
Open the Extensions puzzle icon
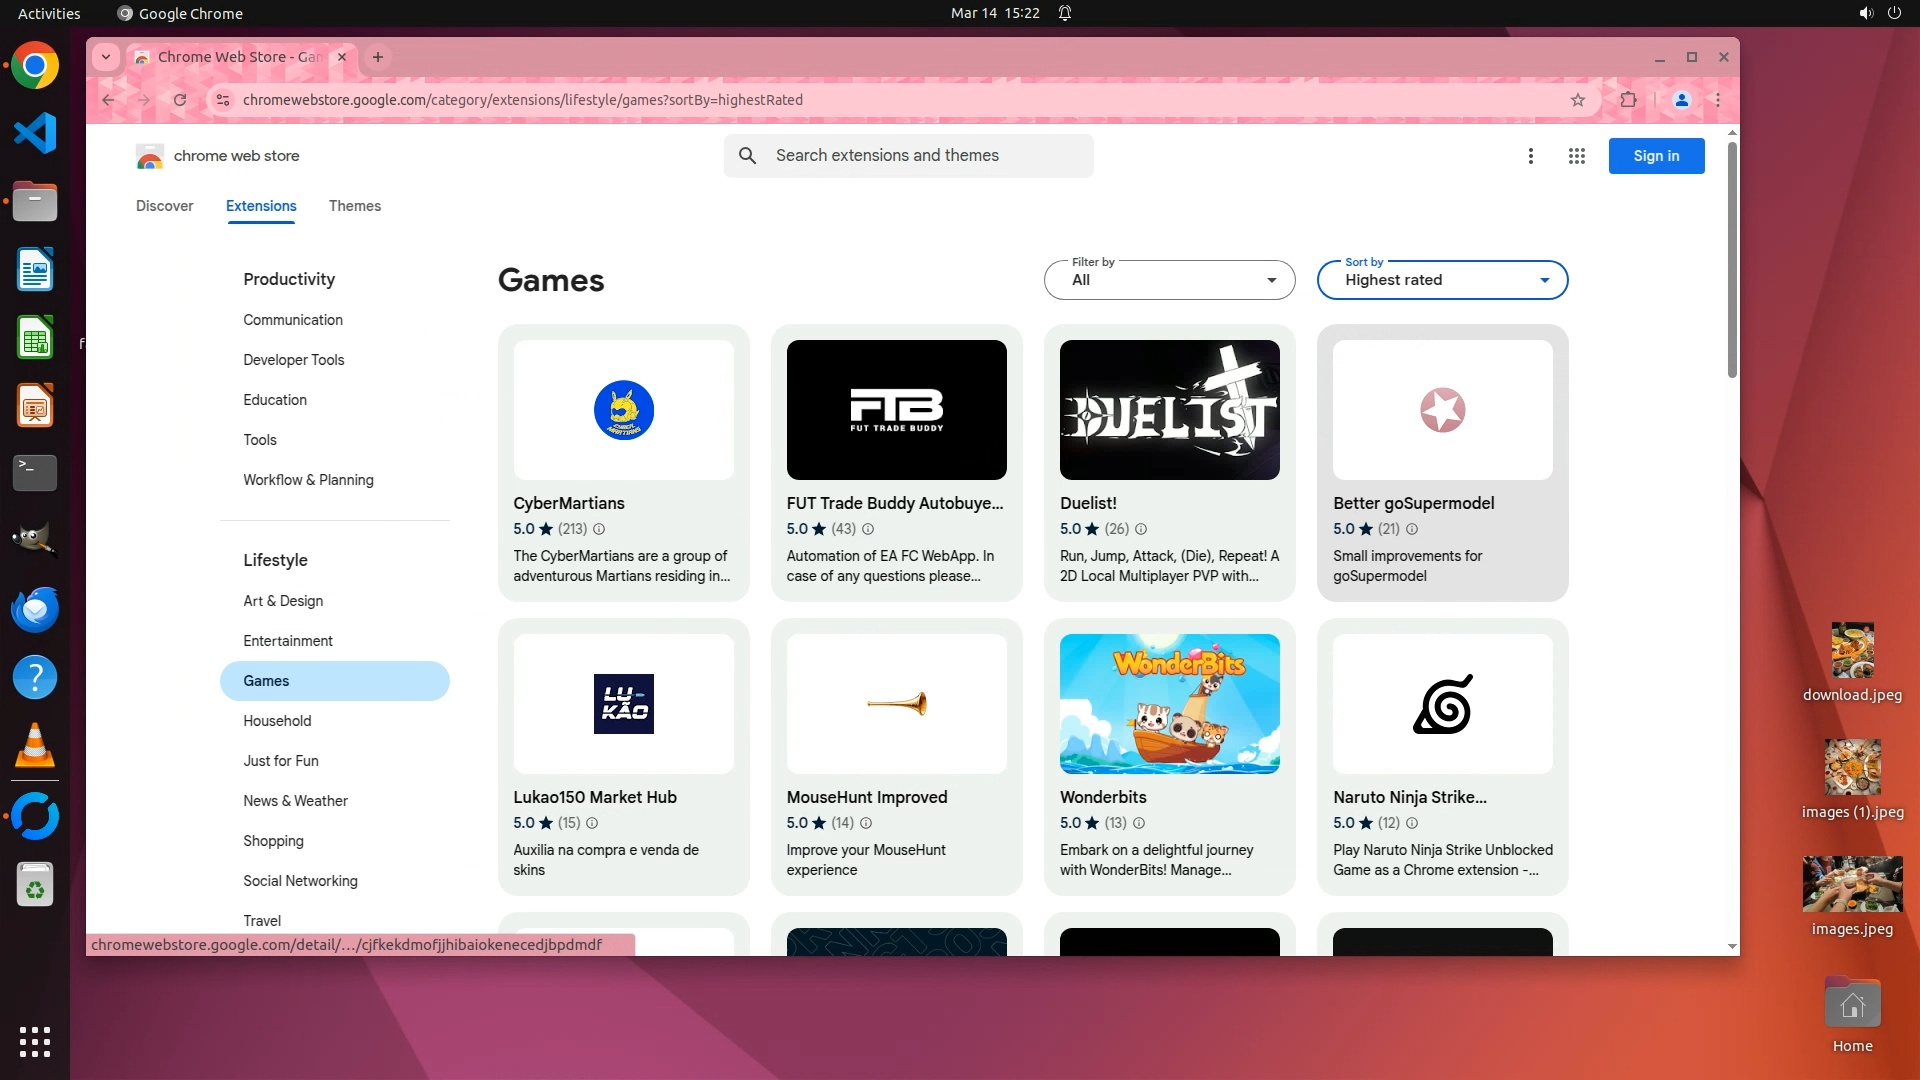point(1629,100)
